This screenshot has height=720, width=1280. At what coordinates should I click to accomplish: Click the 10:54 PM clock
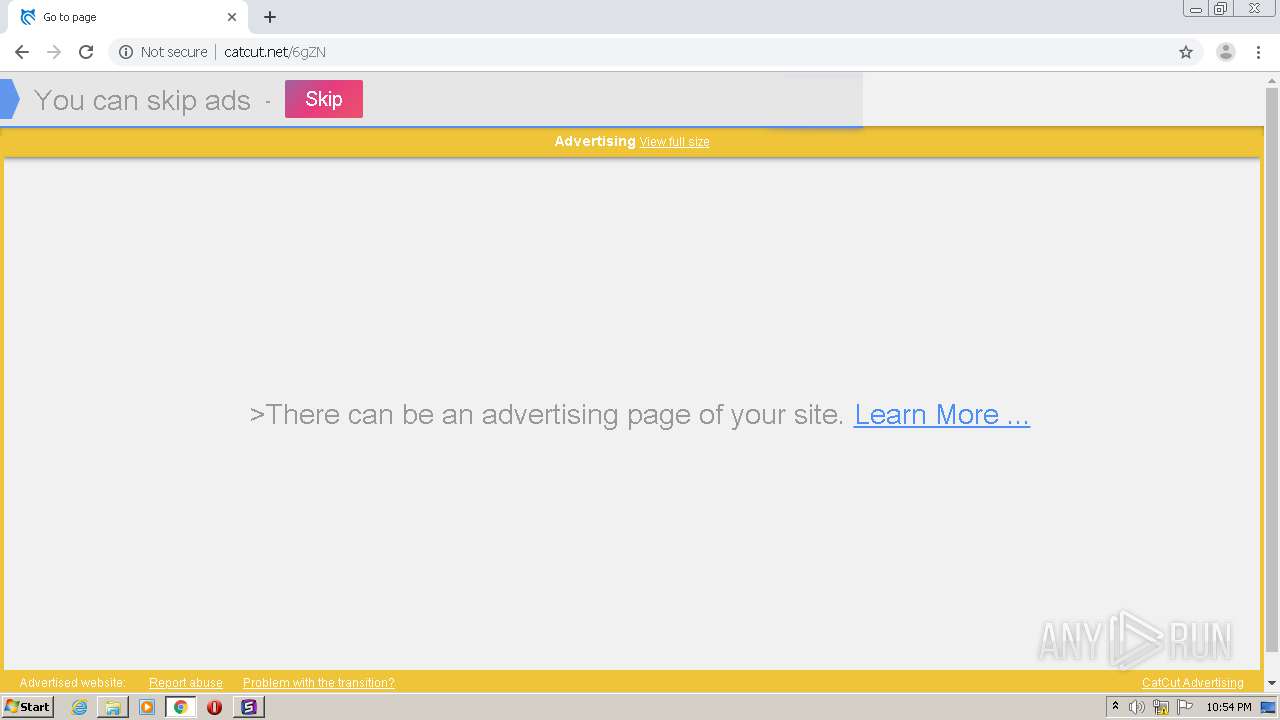(x=1229, y=707)
